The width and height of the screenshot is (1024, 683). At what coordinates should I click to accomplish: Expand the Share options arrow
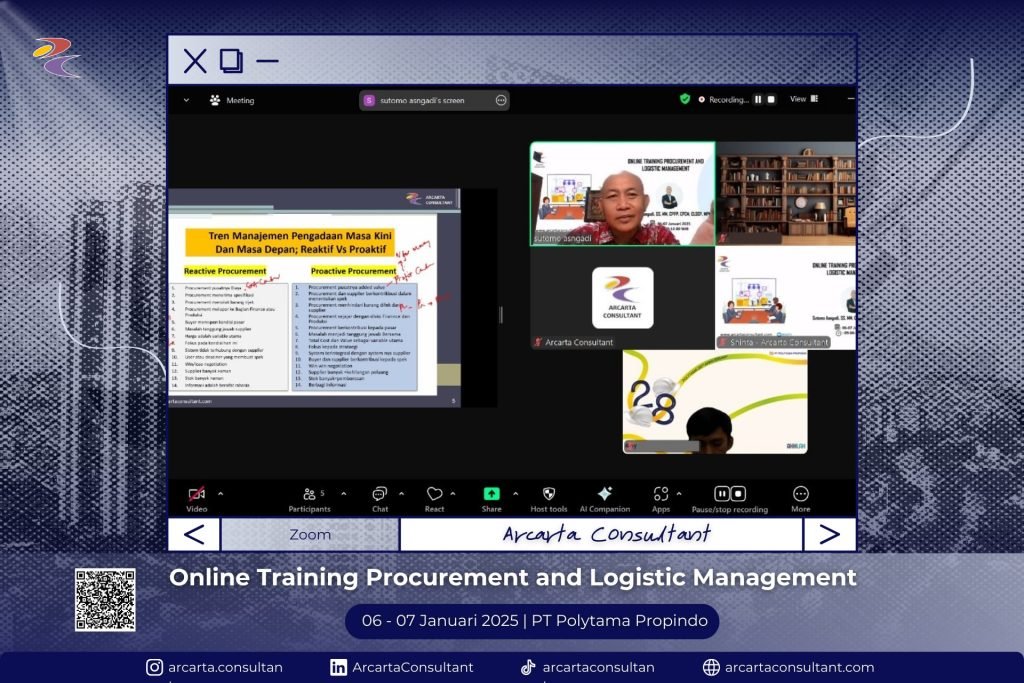click(x=516, y=493)
